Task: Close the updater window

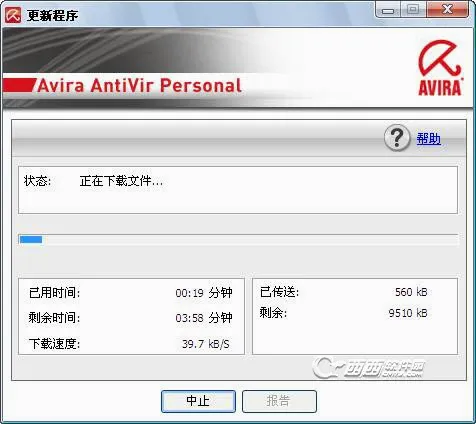Action: click(x=447, y=10)
